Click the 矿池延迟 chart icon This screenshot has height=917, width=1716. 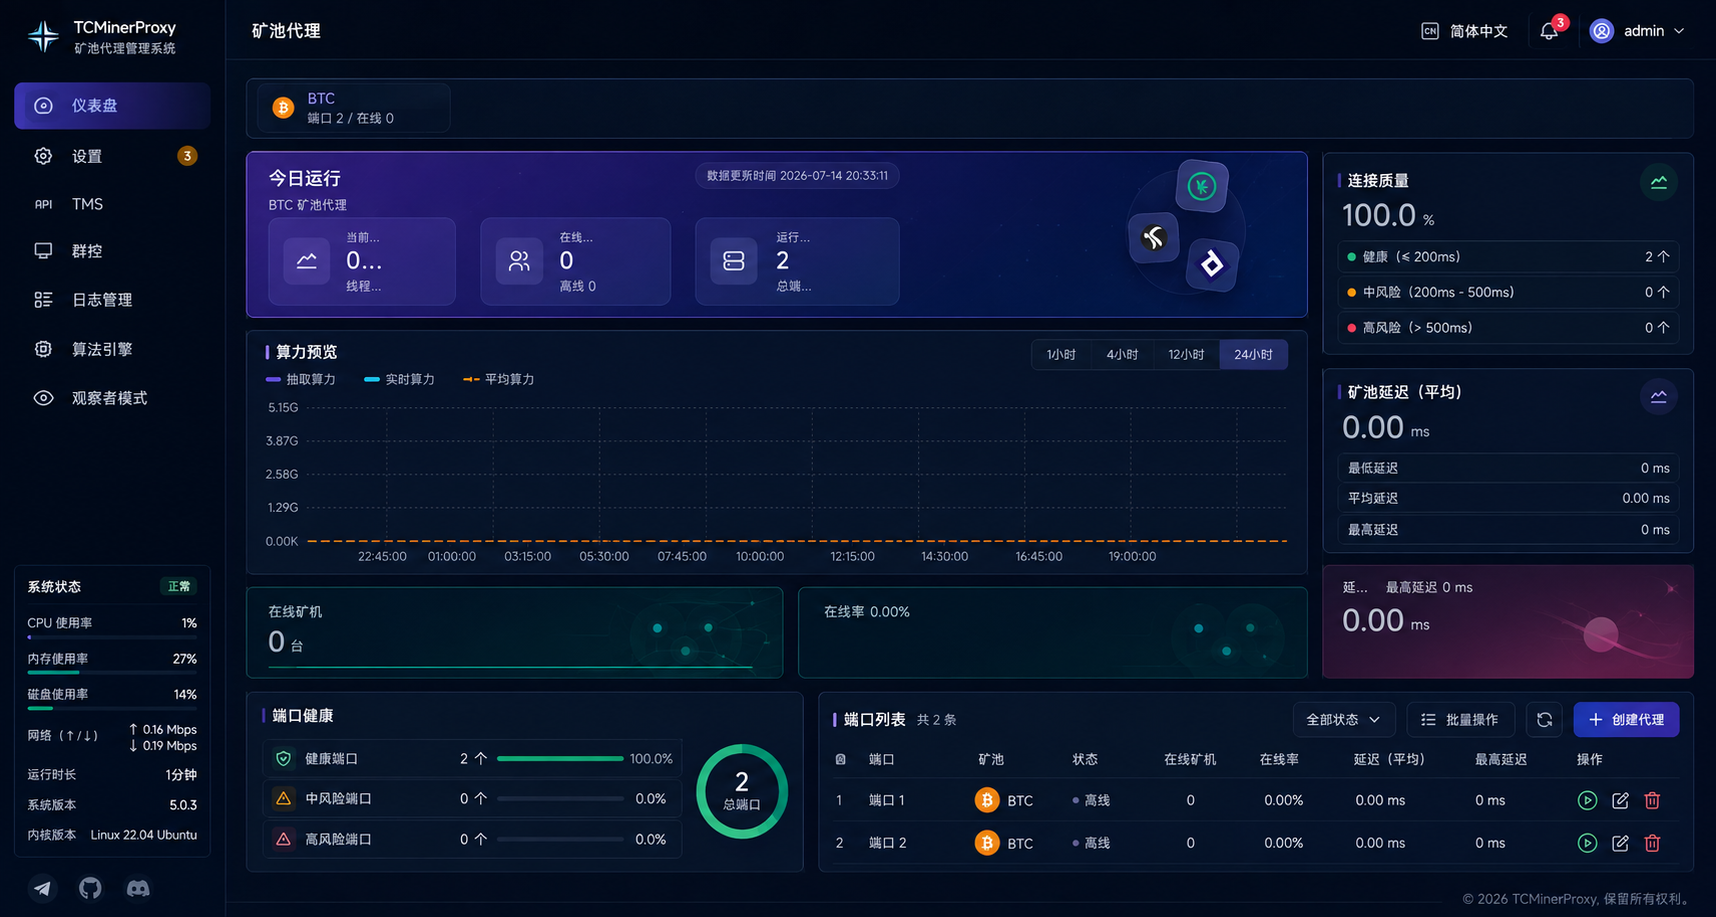1659,396
